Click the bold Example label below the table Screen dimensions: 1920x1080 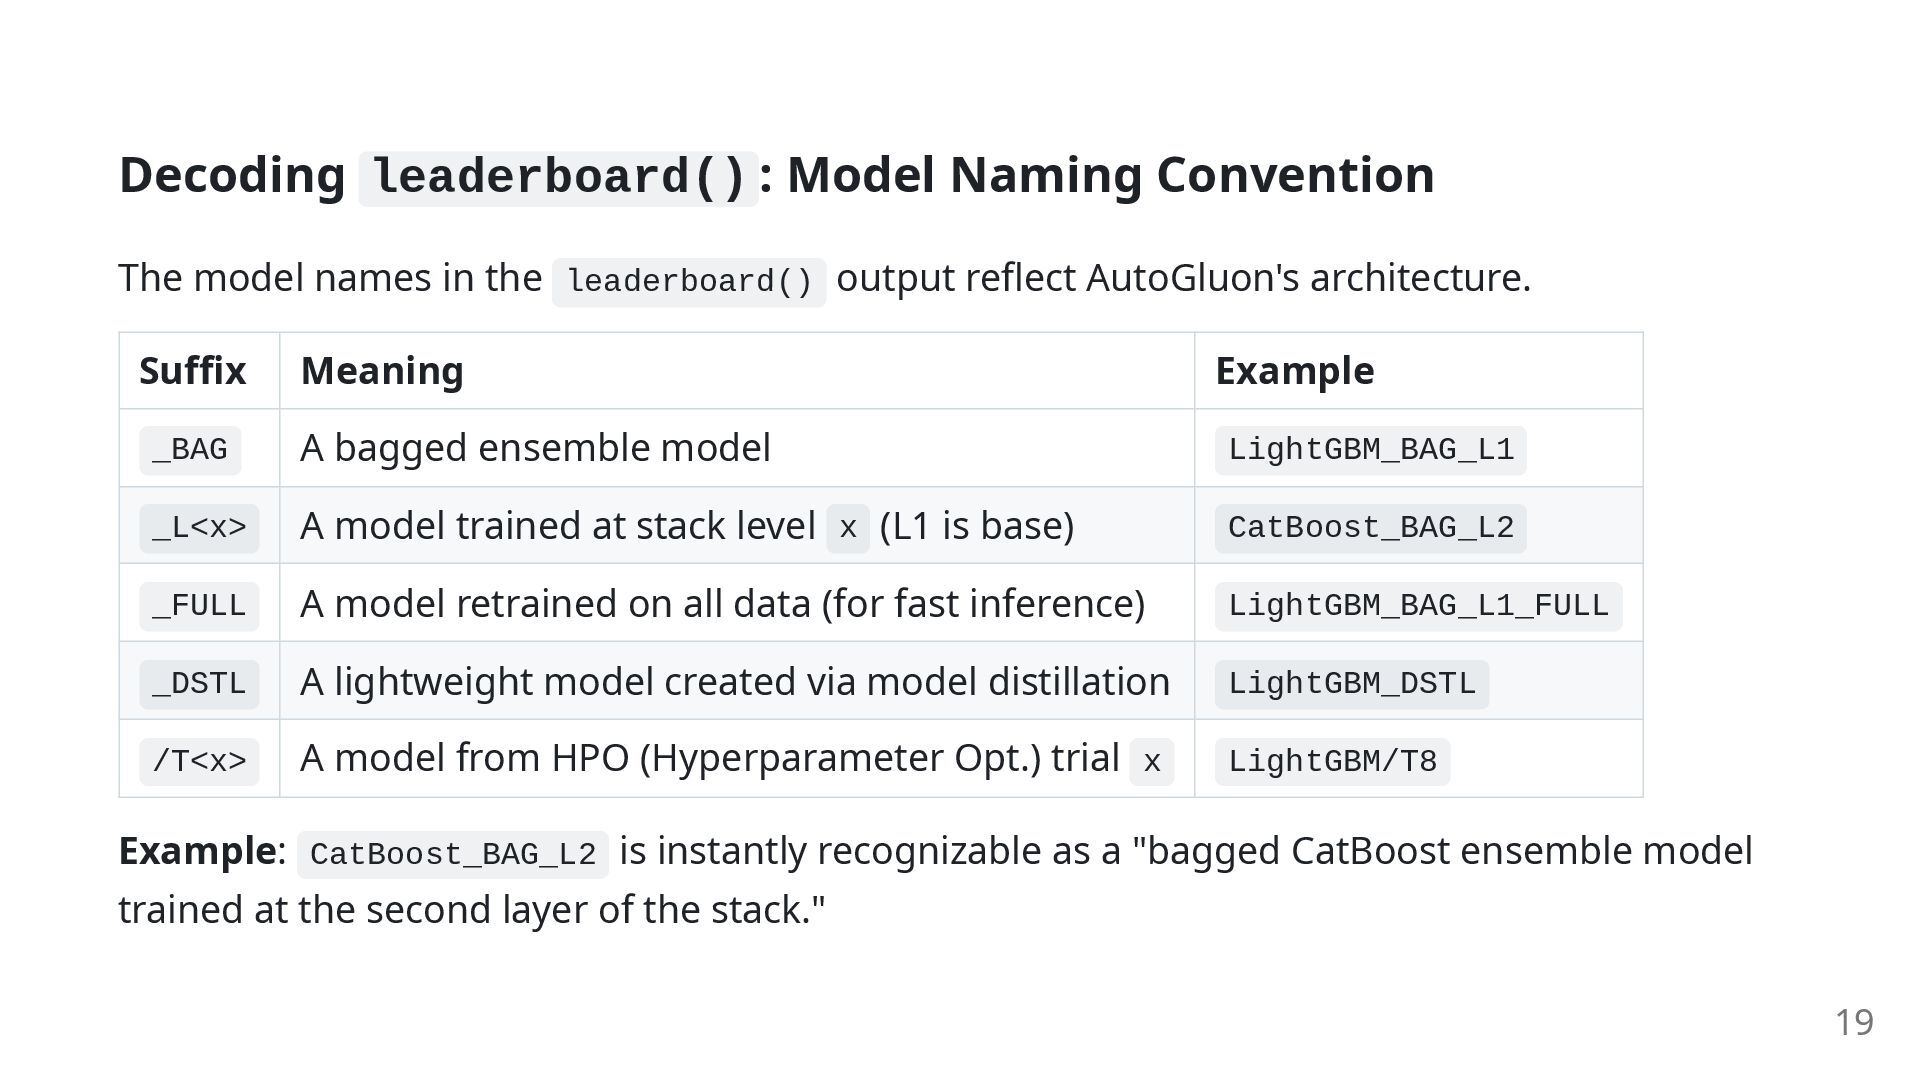pyautogui.click(x=198, y=851)
